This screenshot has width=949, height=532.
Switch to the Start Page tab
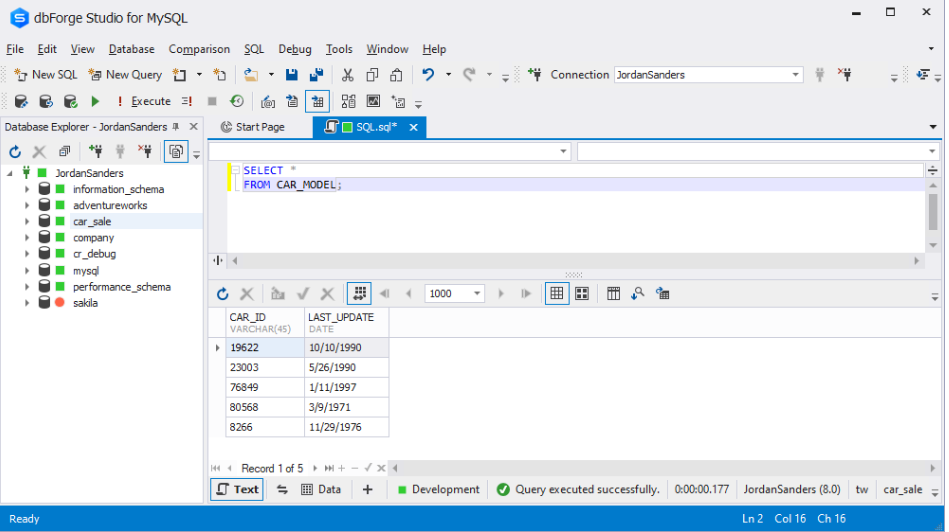point(252,126)
